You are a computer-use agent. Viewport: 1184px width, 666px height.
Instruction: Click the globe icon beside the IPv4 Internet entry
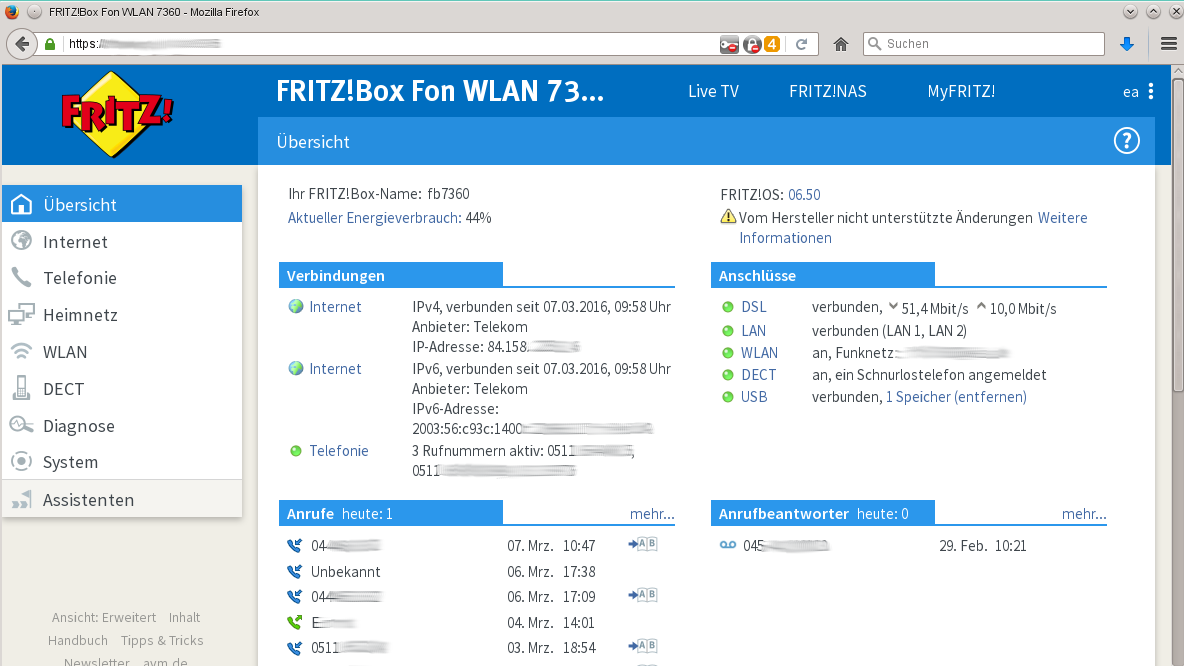[296, 306]
